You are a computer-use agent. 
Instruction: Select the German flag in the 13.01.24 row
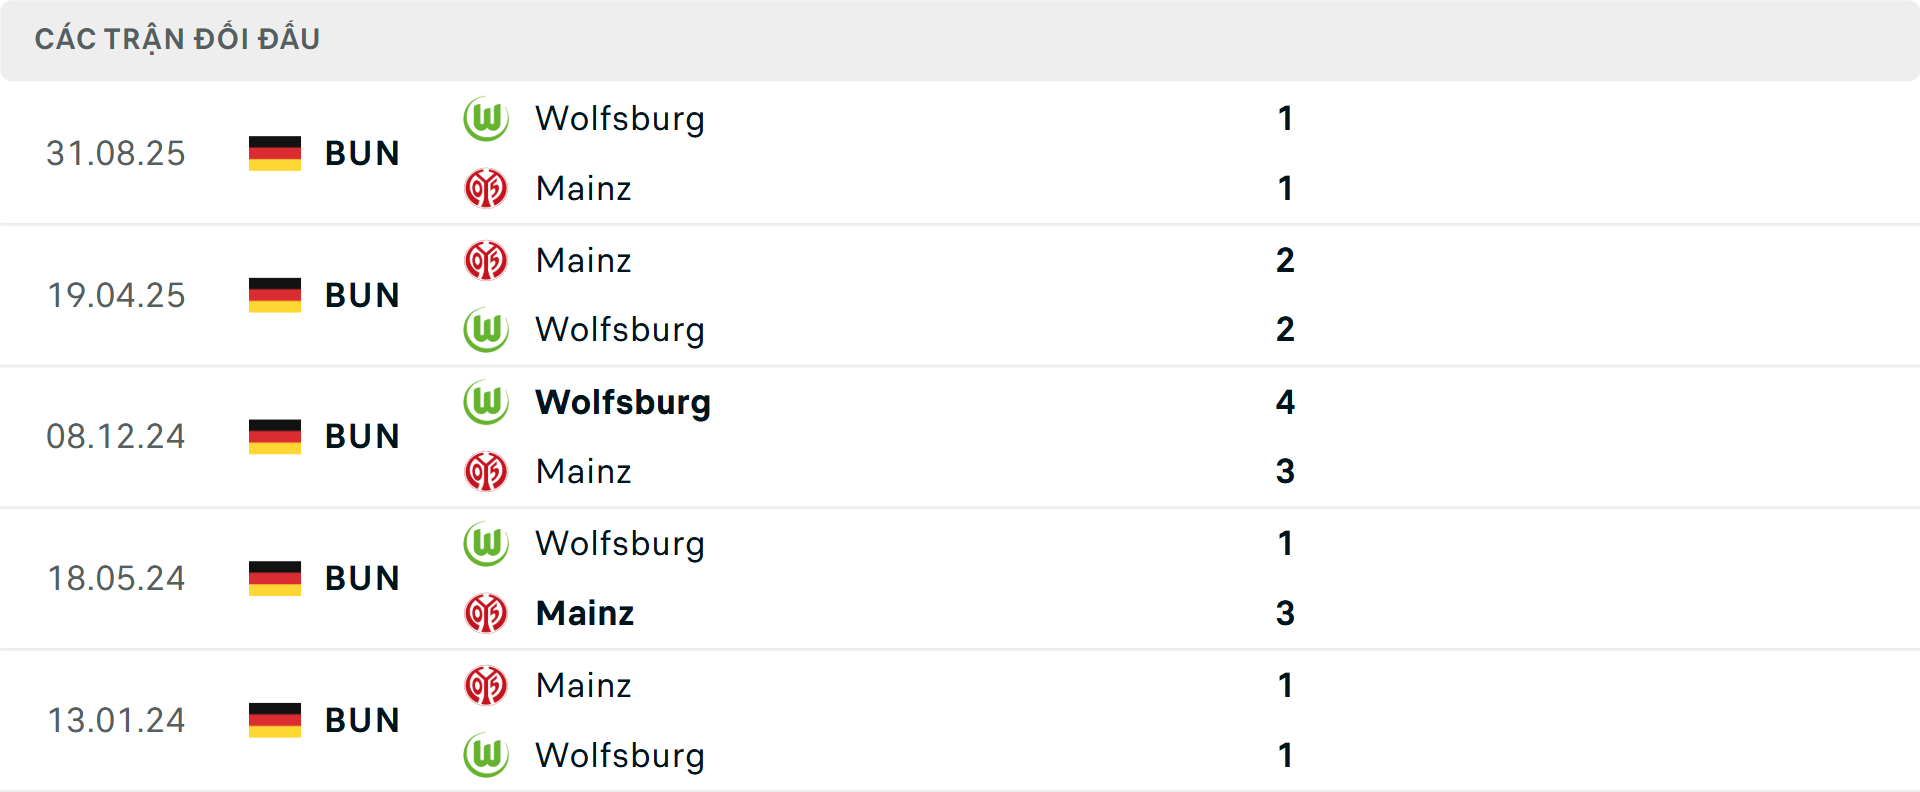(x=273, y=720)
